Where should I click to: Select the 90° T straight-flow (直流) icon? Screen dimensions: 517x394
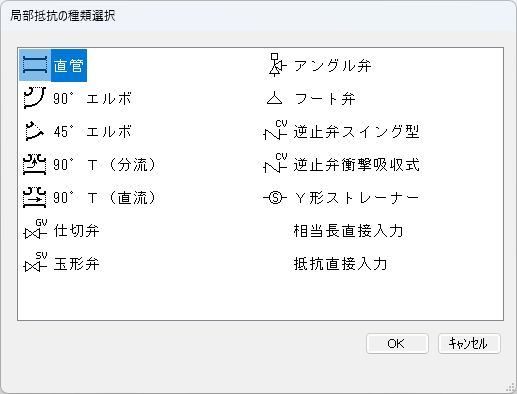35,197
